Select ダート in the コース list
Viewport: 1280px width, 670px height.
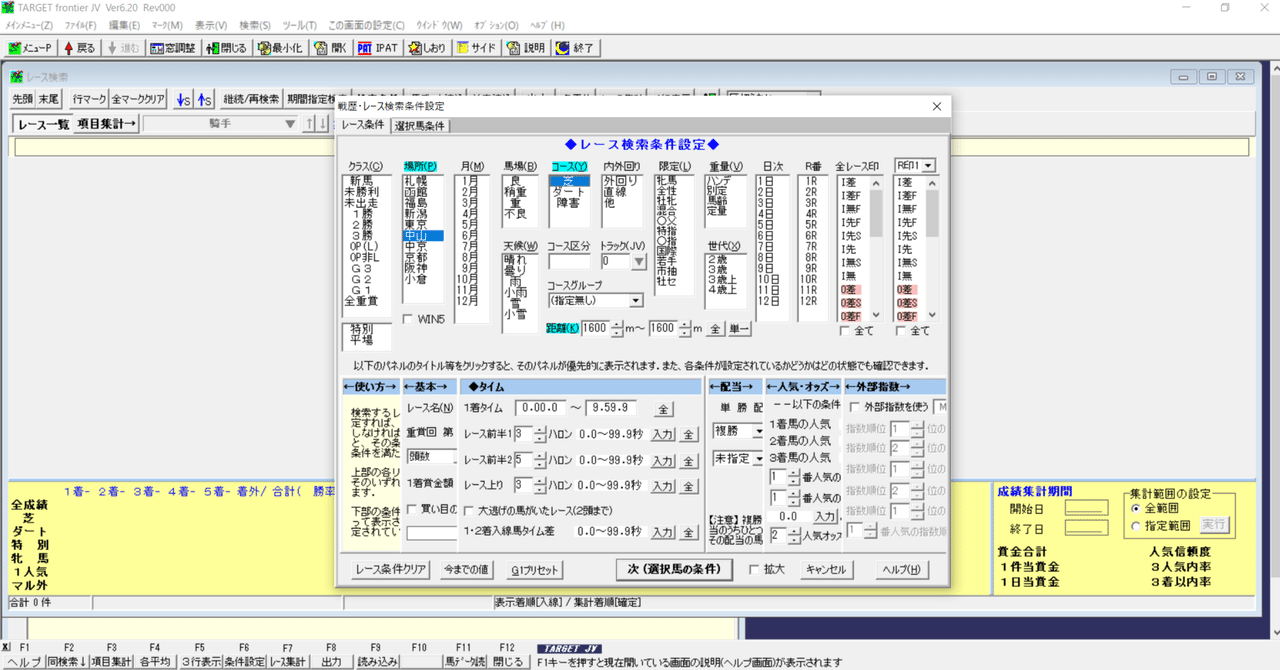(x=567, y=192)
